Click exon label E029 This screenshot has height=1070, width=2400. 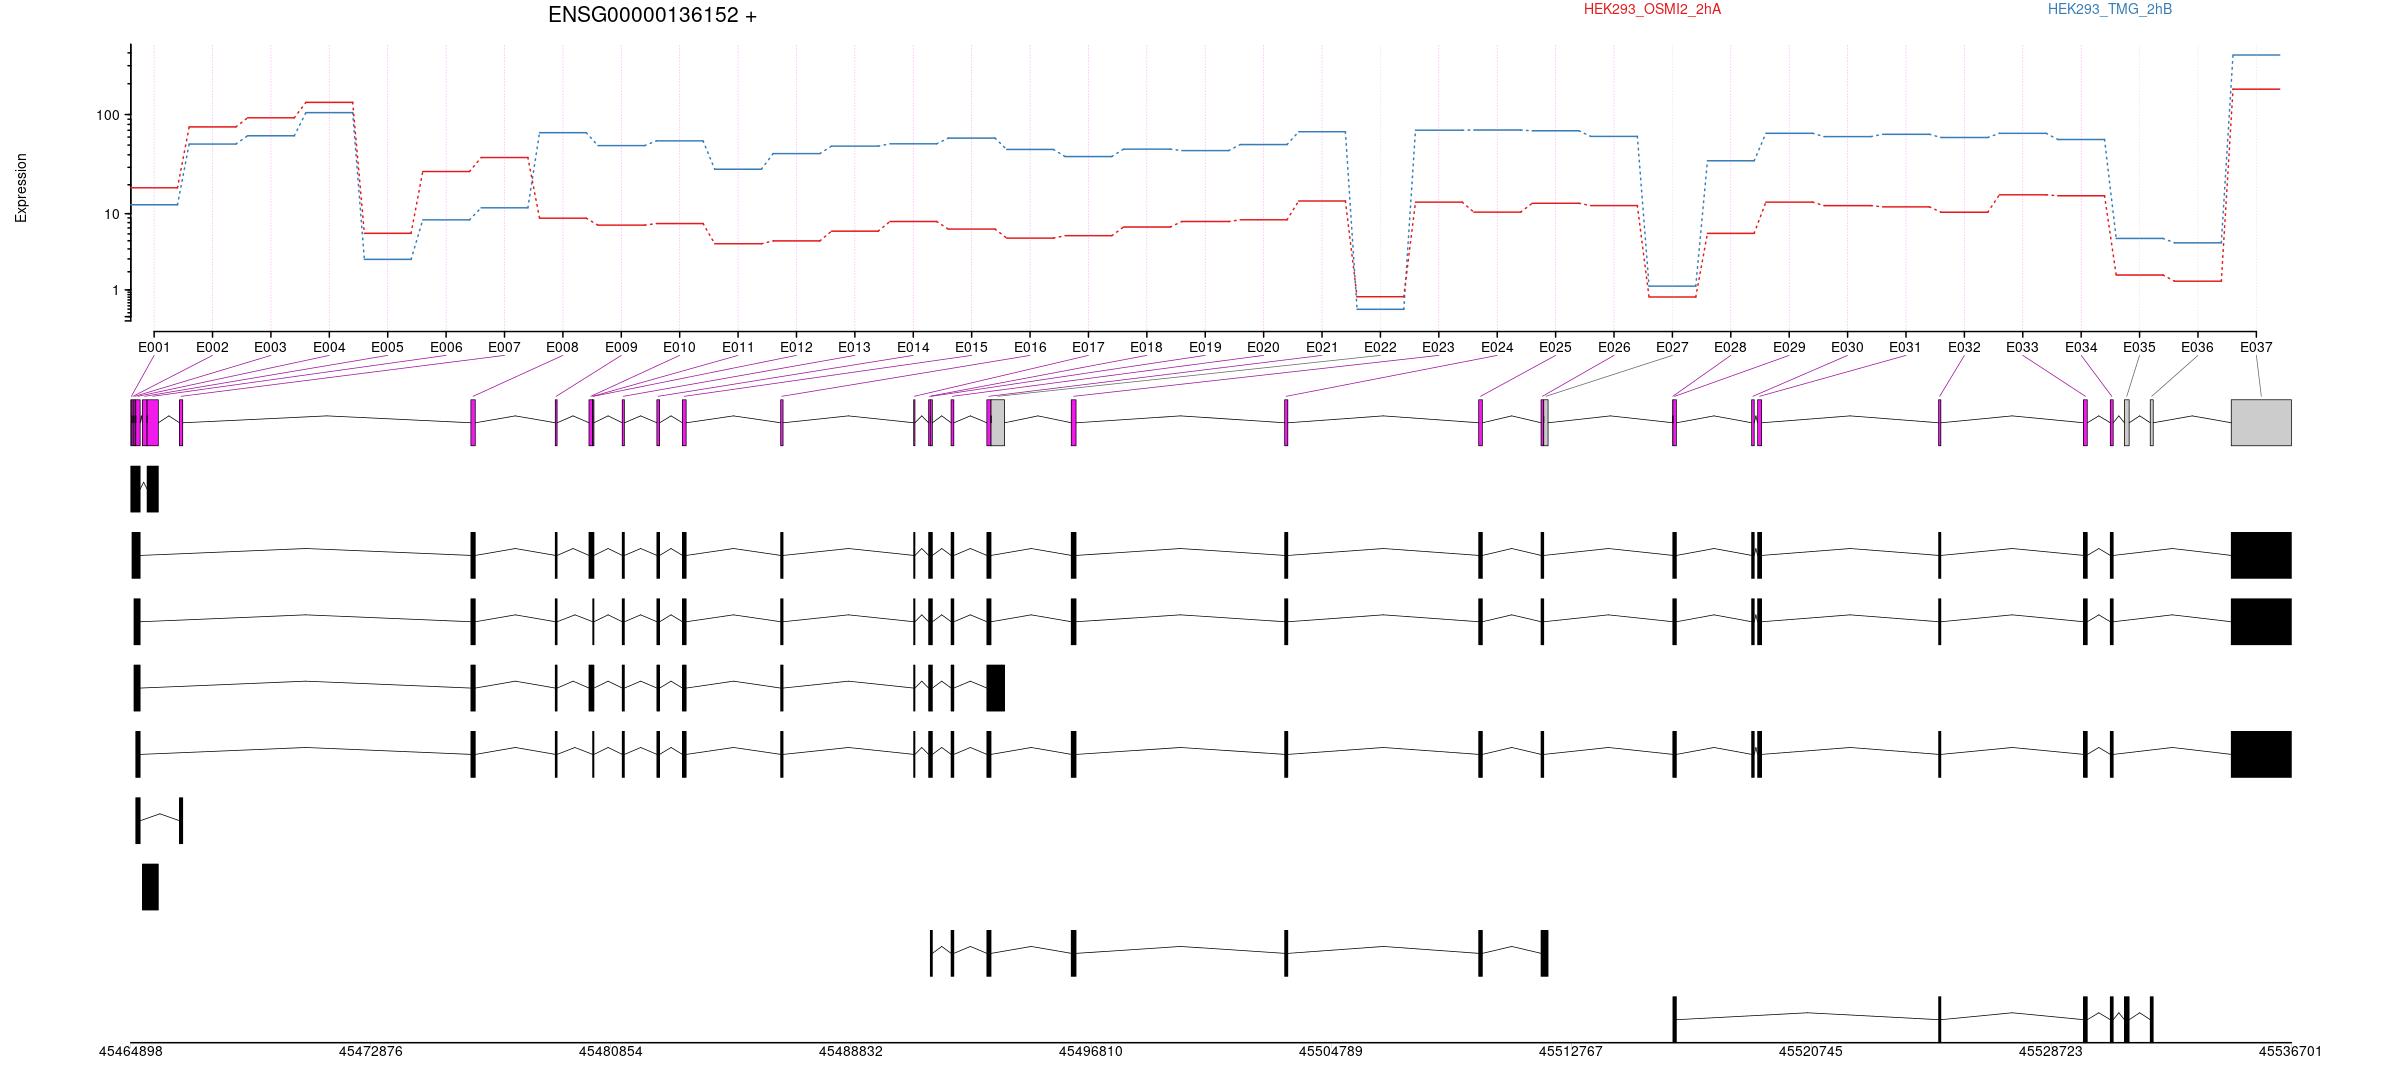point(1789,347)
